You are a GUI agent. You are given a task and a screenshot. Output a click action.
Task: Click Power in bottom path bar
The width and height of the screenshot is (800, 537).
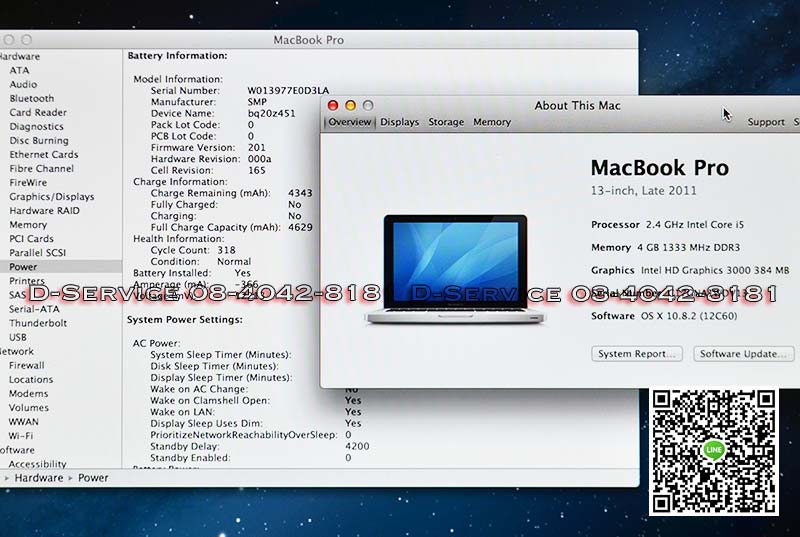click(x=93, y=478)
